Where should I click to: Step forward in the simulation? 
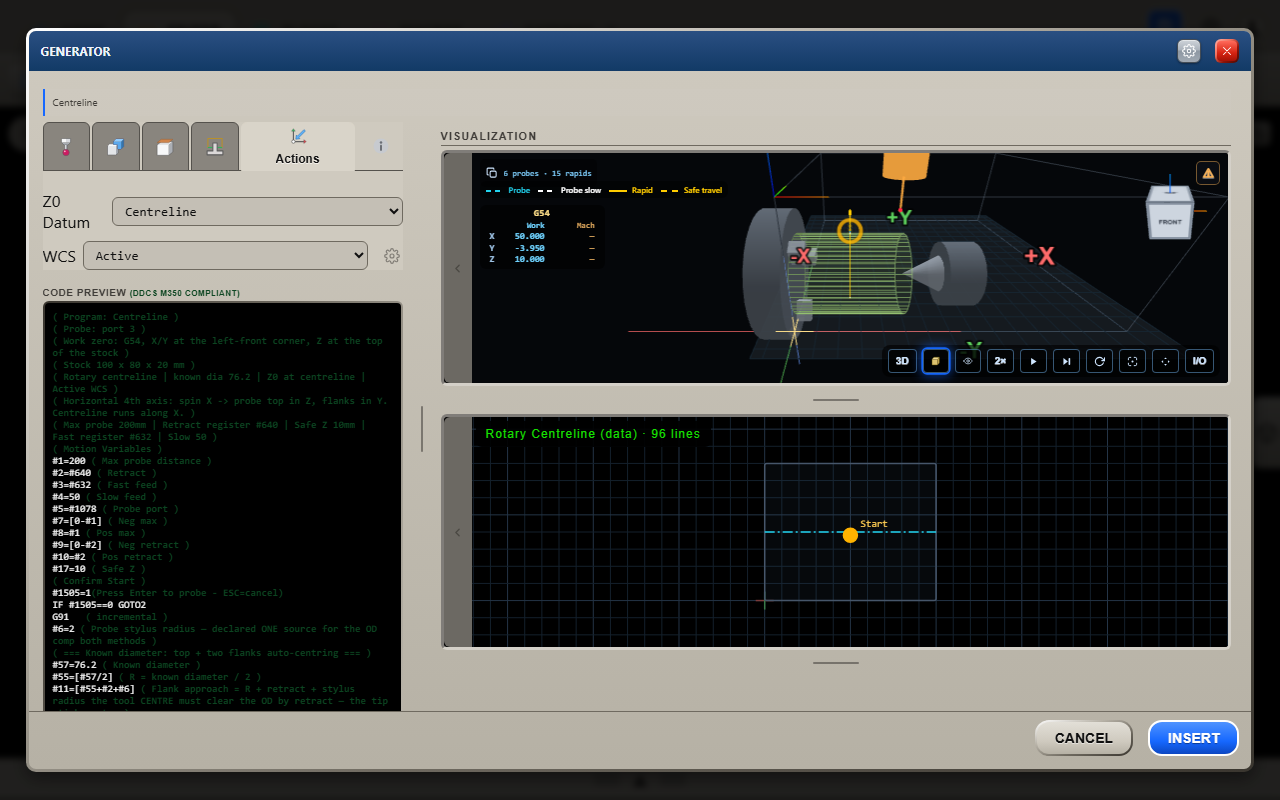click(x=1066, y=361)
